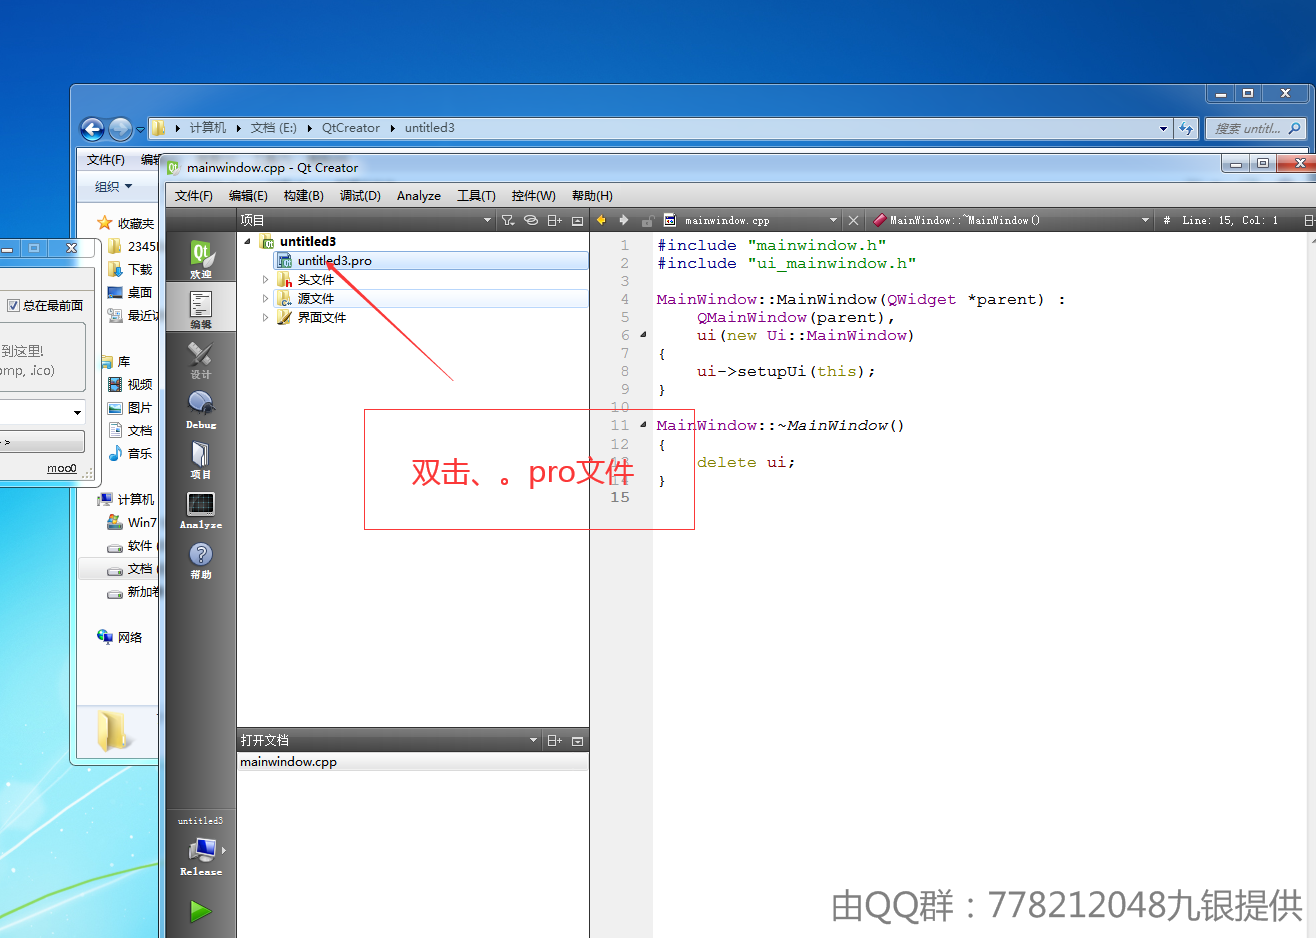
Task: Open the 工具(T) menu
Action: click(476, 196)
